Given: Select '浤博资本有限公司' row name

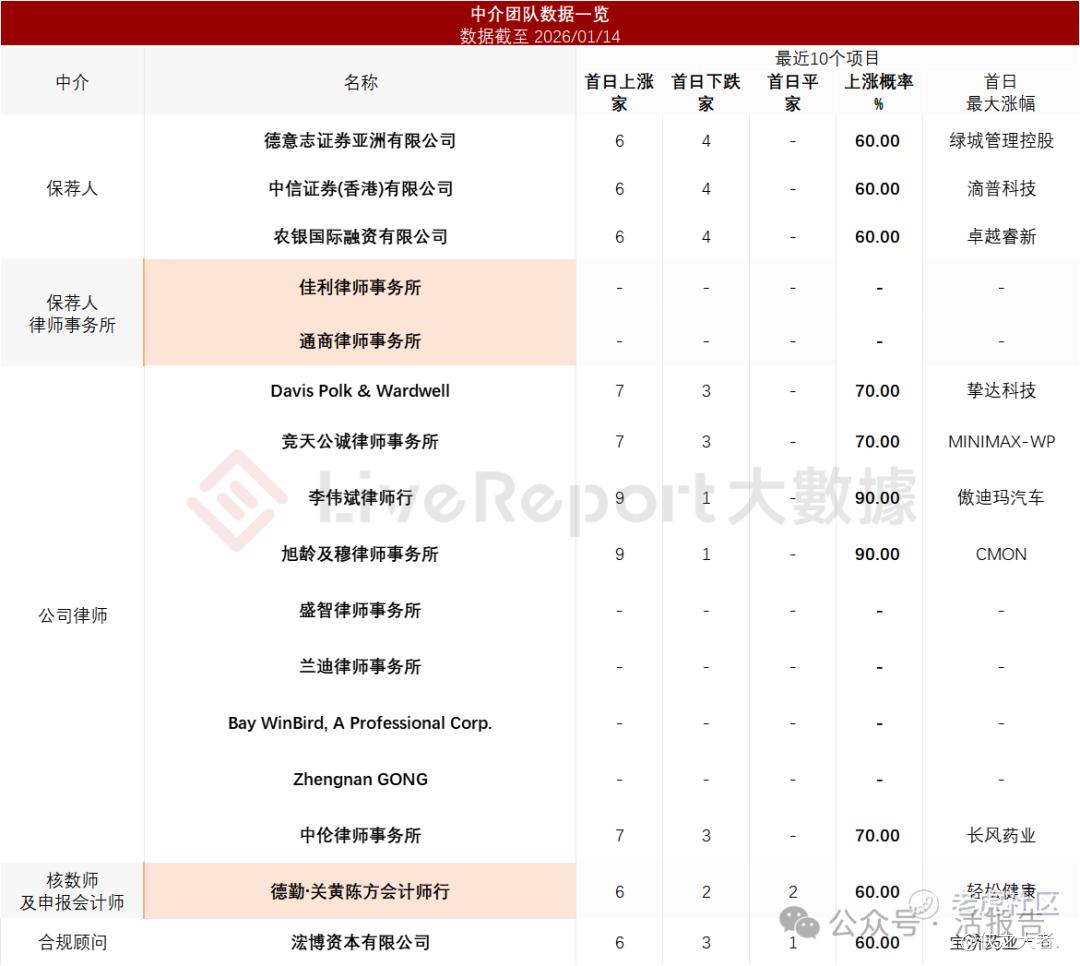Looking at the screenshot, I should pyautogui.click(x=360, y=942).
